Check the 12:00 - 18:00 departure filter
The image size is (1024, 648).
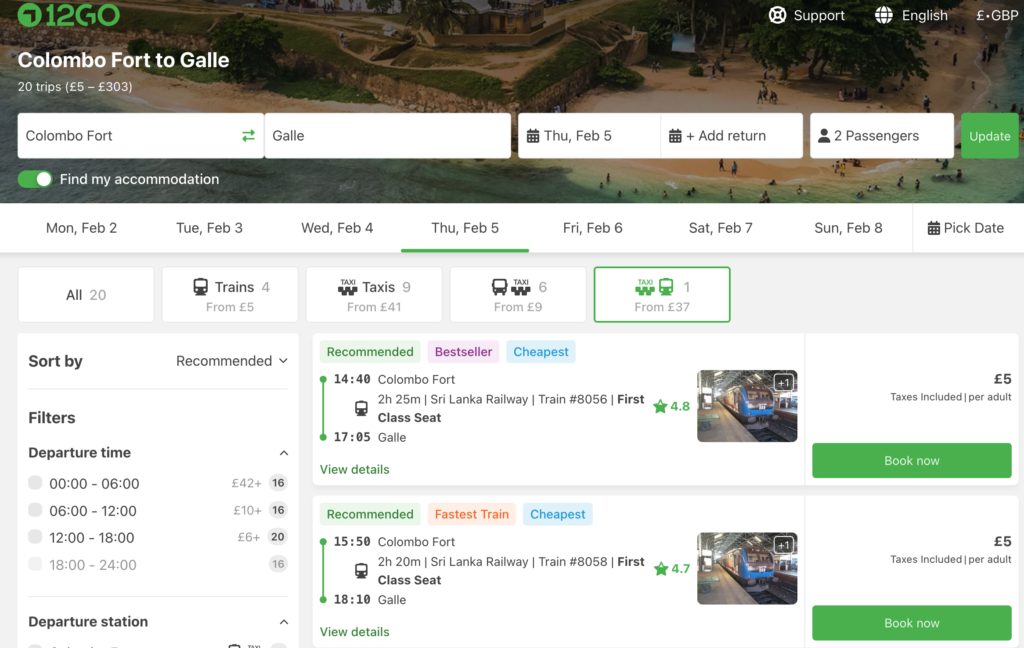click(x=36, y=537)
